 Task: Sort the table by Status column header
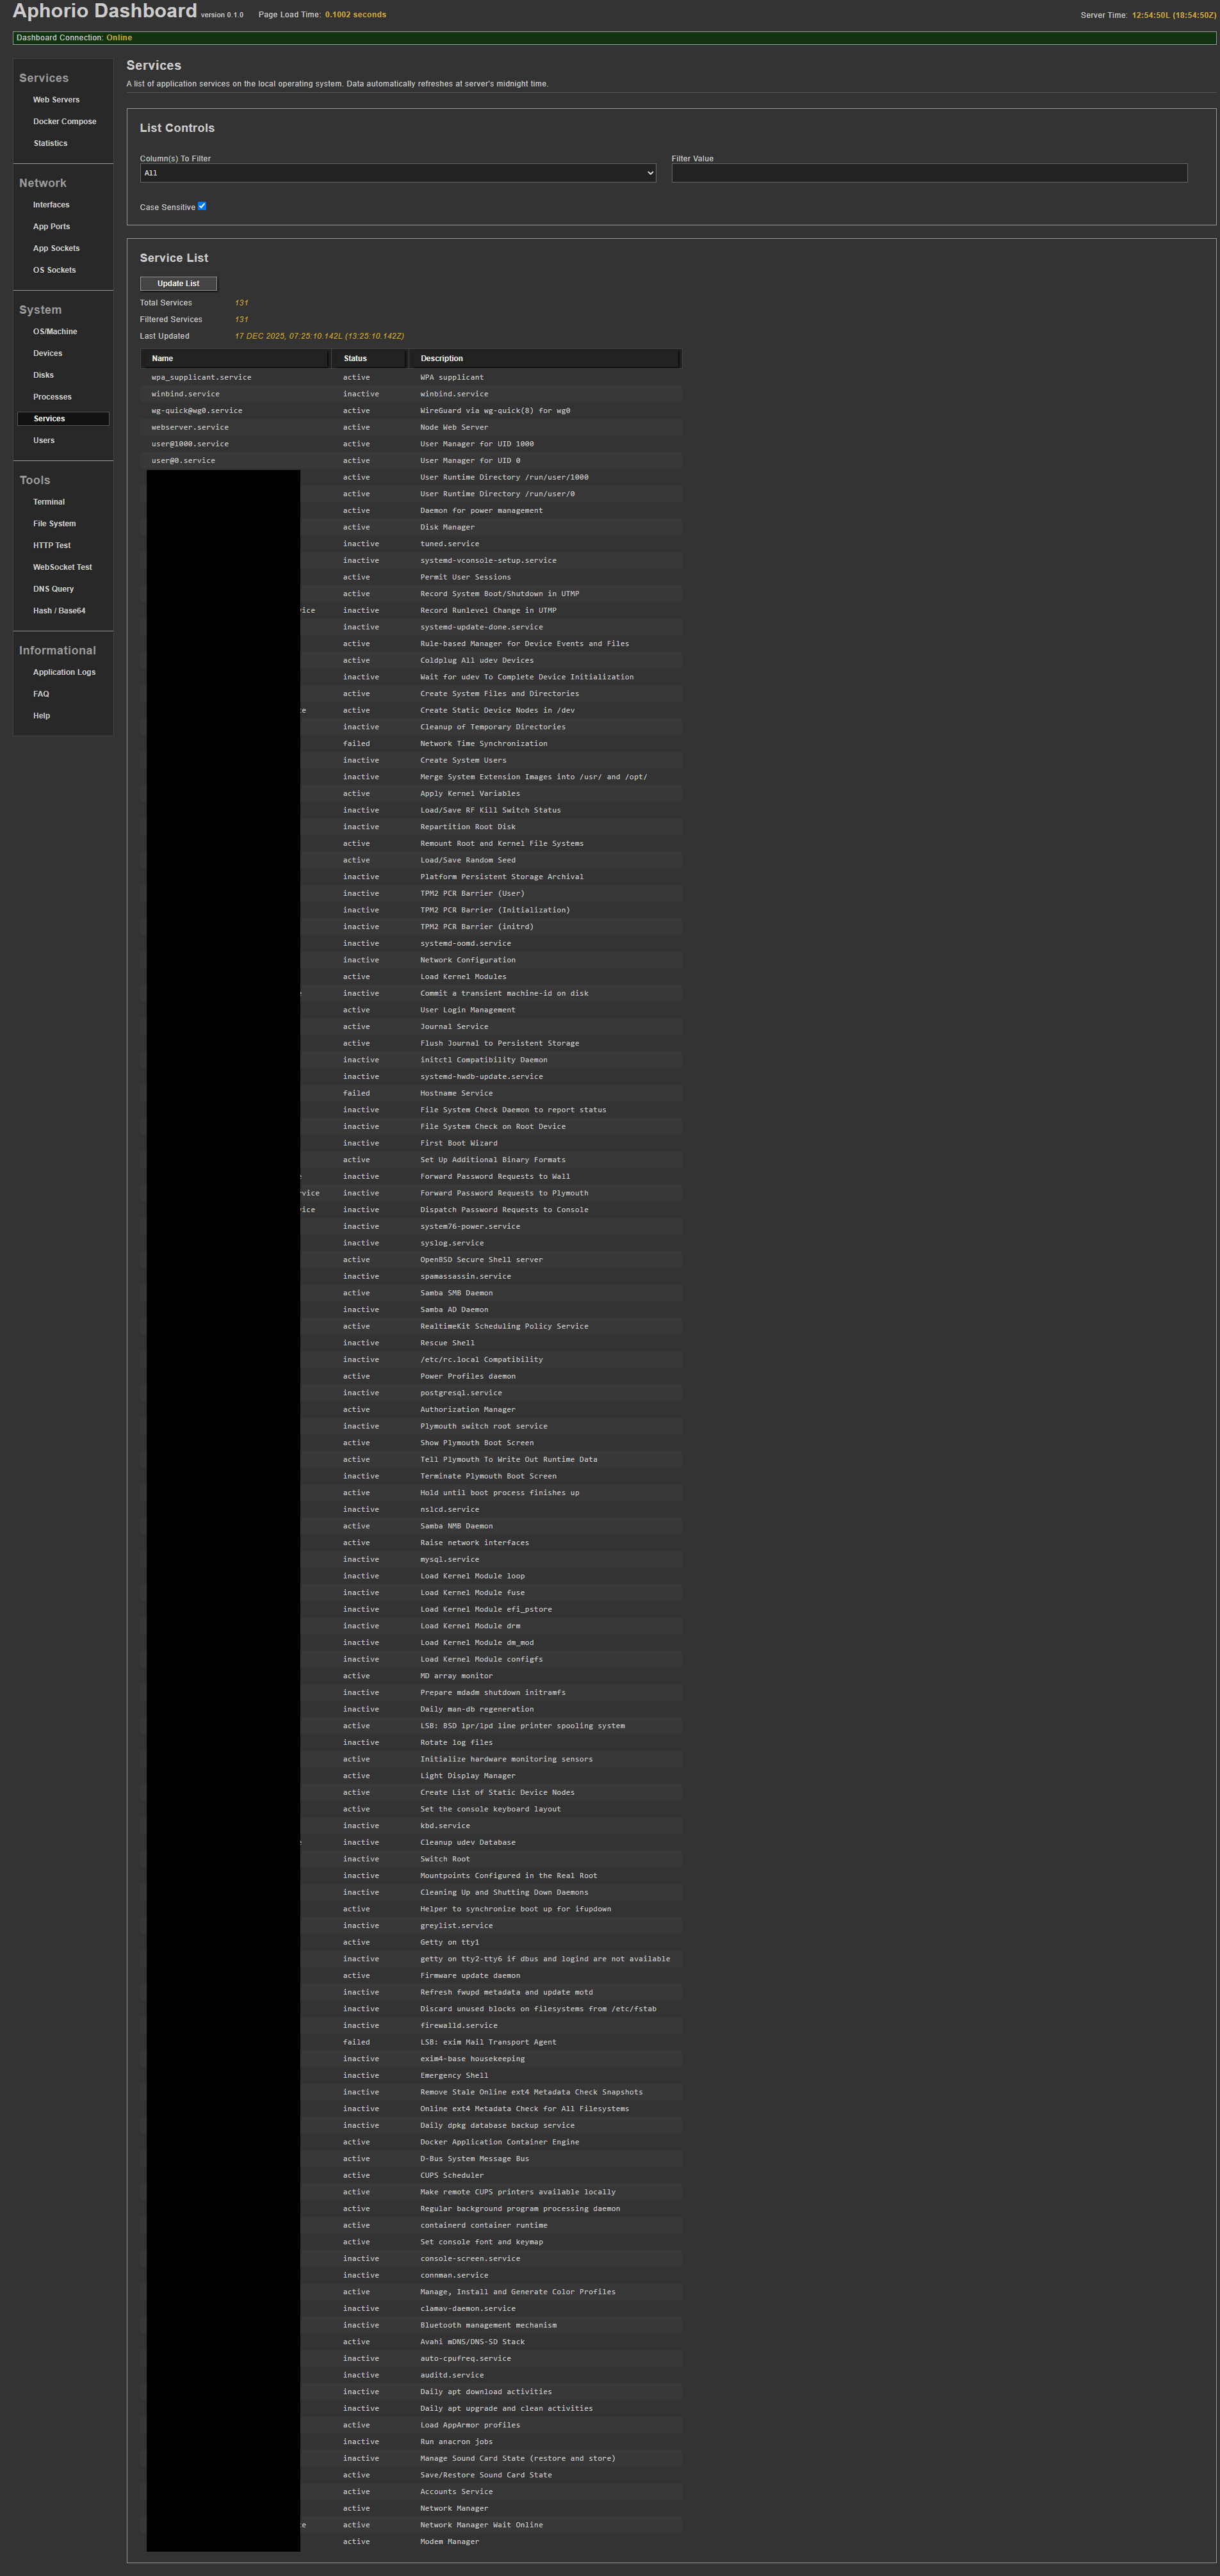click(368, 358)
